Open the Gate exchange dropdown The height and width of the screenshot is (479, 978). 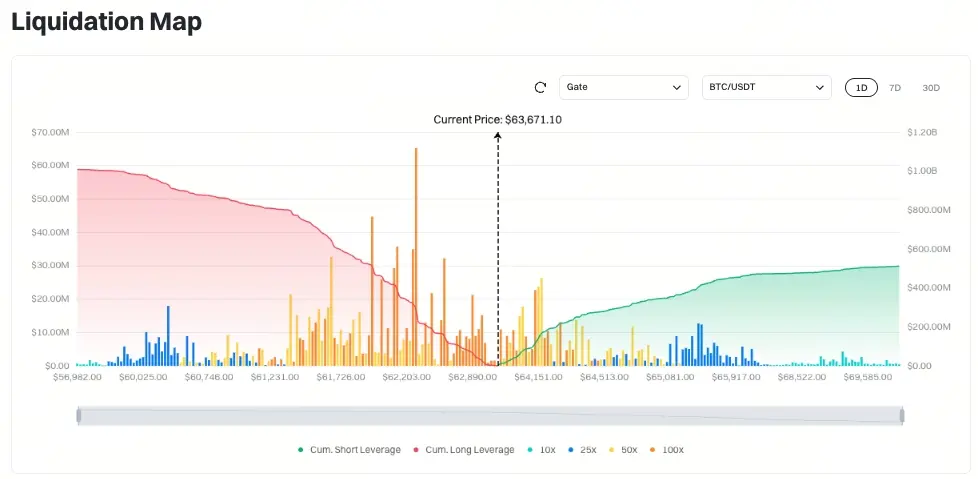(x=624, y=88)
